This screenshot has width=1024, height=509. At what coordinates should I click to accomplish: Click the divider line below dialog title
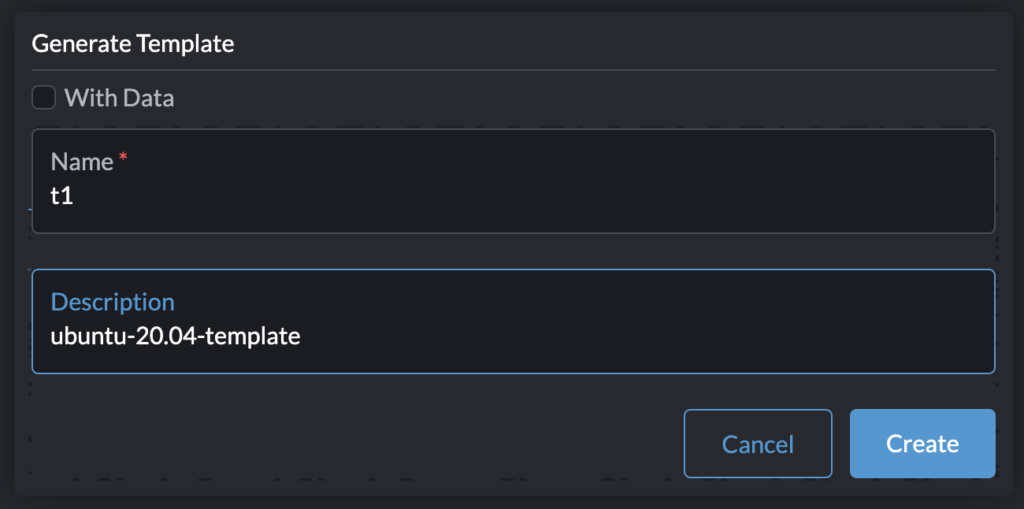click(x=512, y=70)
